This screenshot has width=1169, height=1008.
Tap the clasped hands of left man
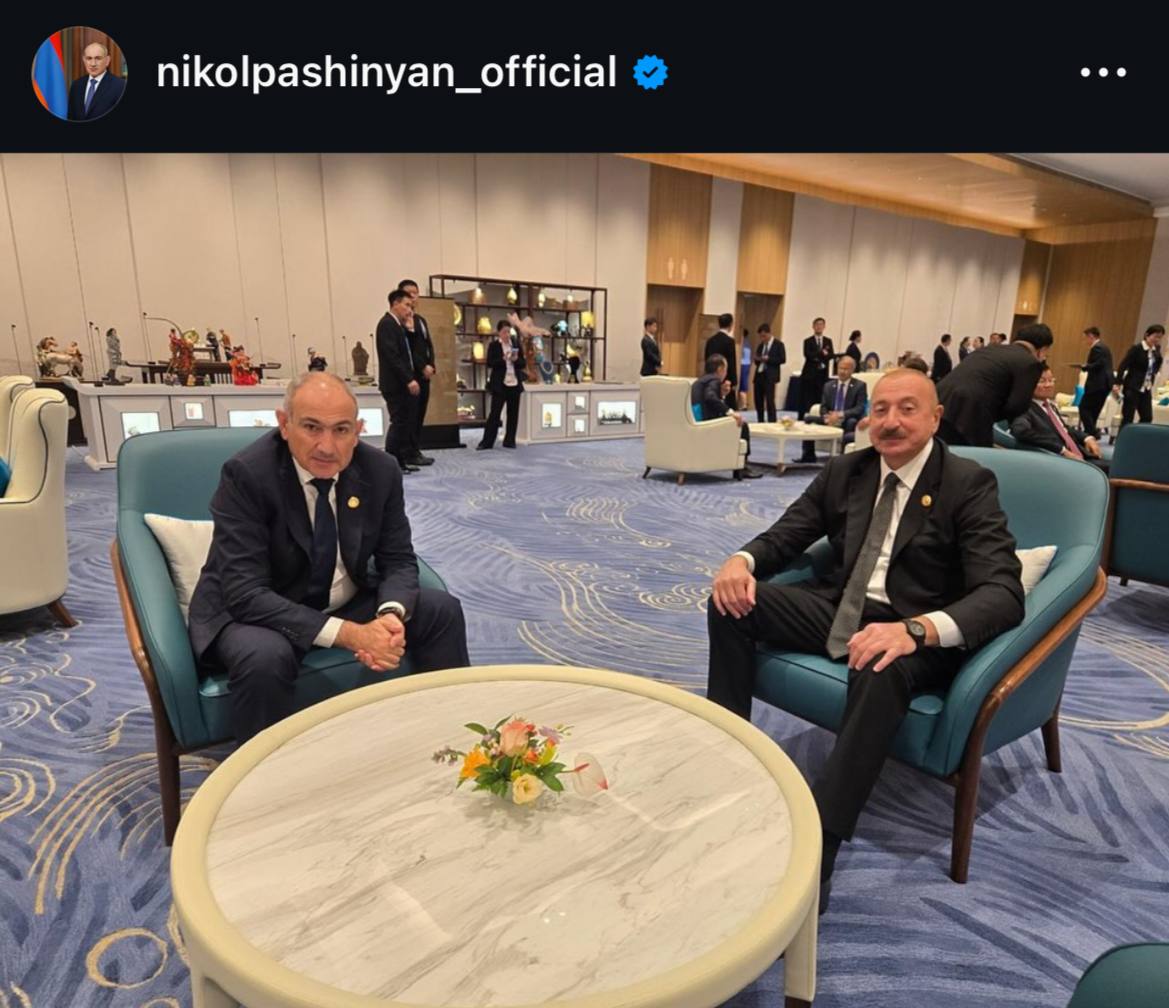[x=379, y=641]
